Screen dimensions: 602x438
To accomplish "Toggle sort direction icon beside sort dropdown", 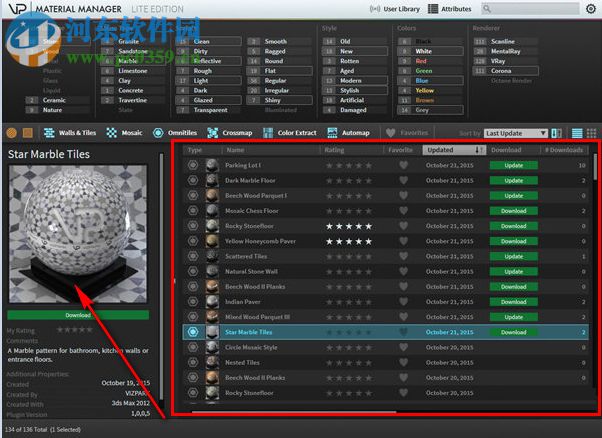I will (556, 133).
